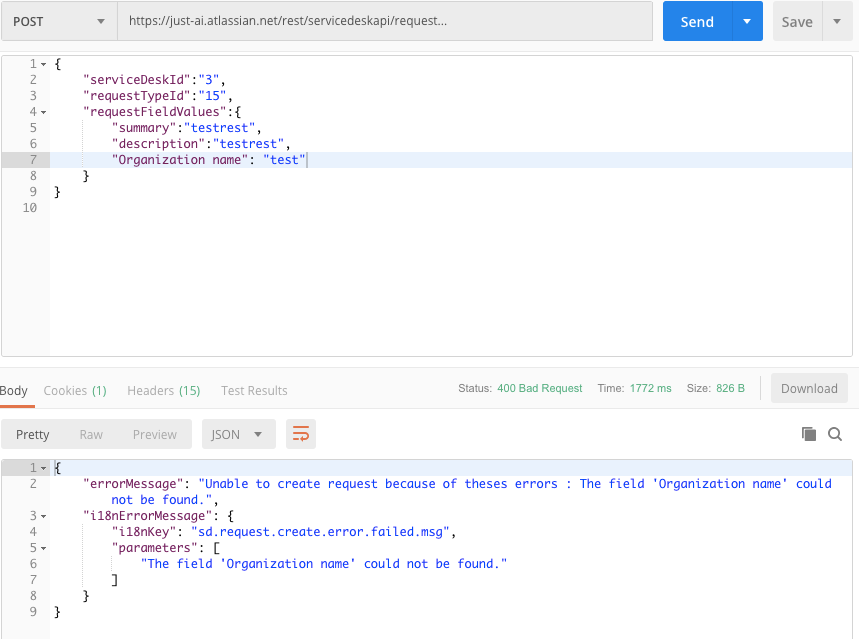Open the Send options dropdown arrow
Image resolution: width=859 pixels, height=639 pixels.
click(x=747, y=21)
